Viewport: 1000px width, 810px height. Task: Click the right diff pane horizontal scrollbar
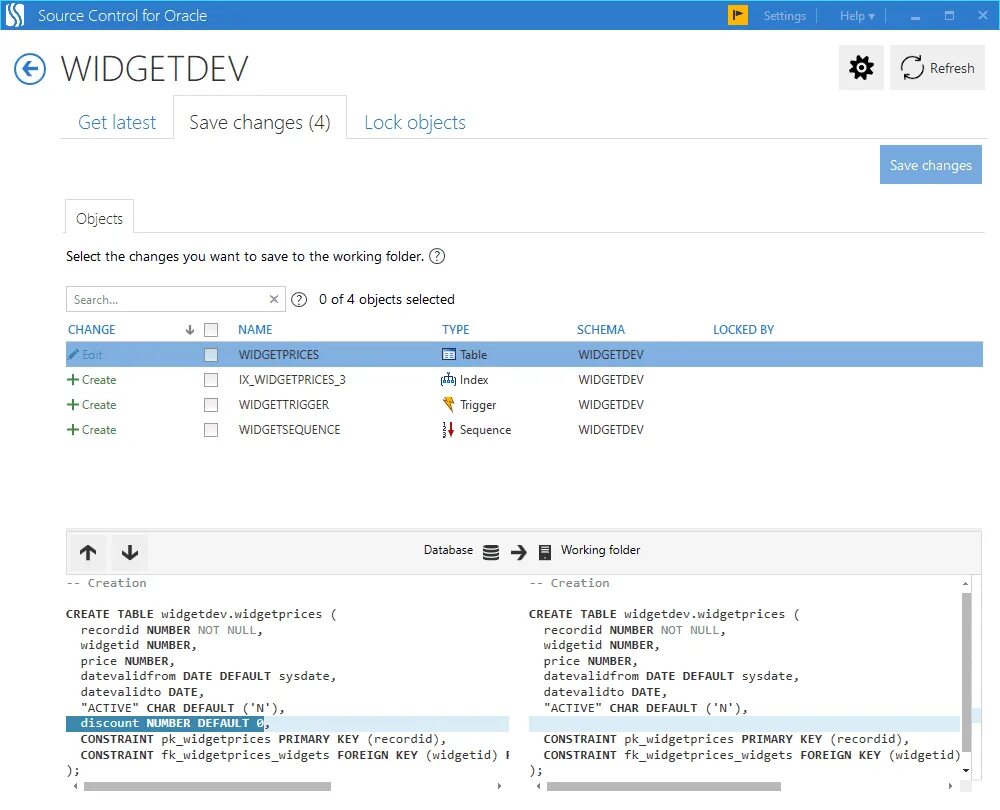[664, 786]
